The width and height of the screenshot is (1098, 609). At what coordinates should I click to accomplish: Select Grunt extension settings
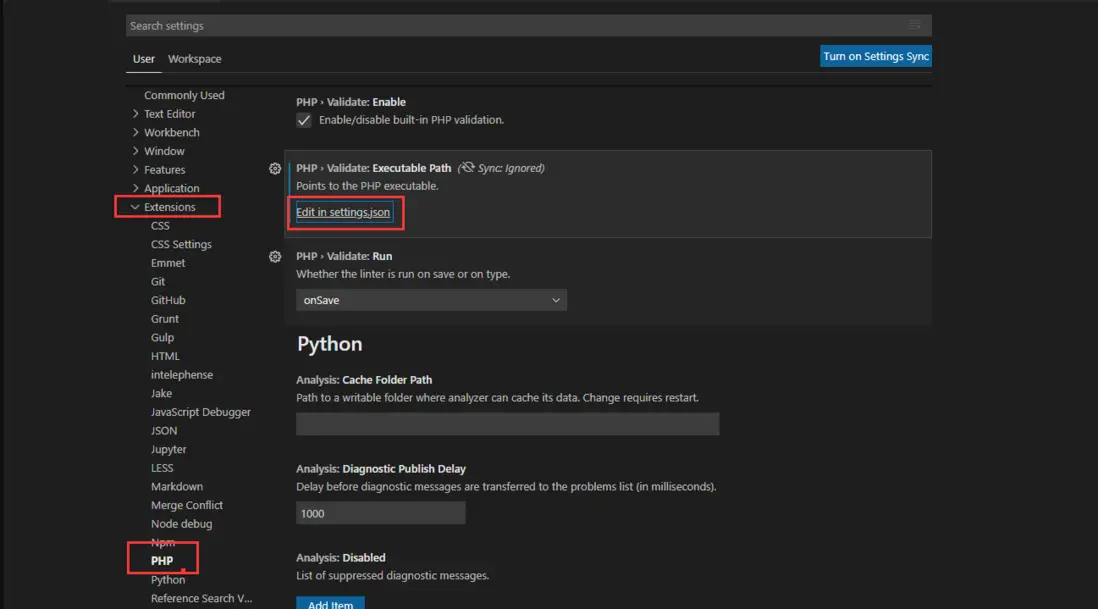point(165,319)
